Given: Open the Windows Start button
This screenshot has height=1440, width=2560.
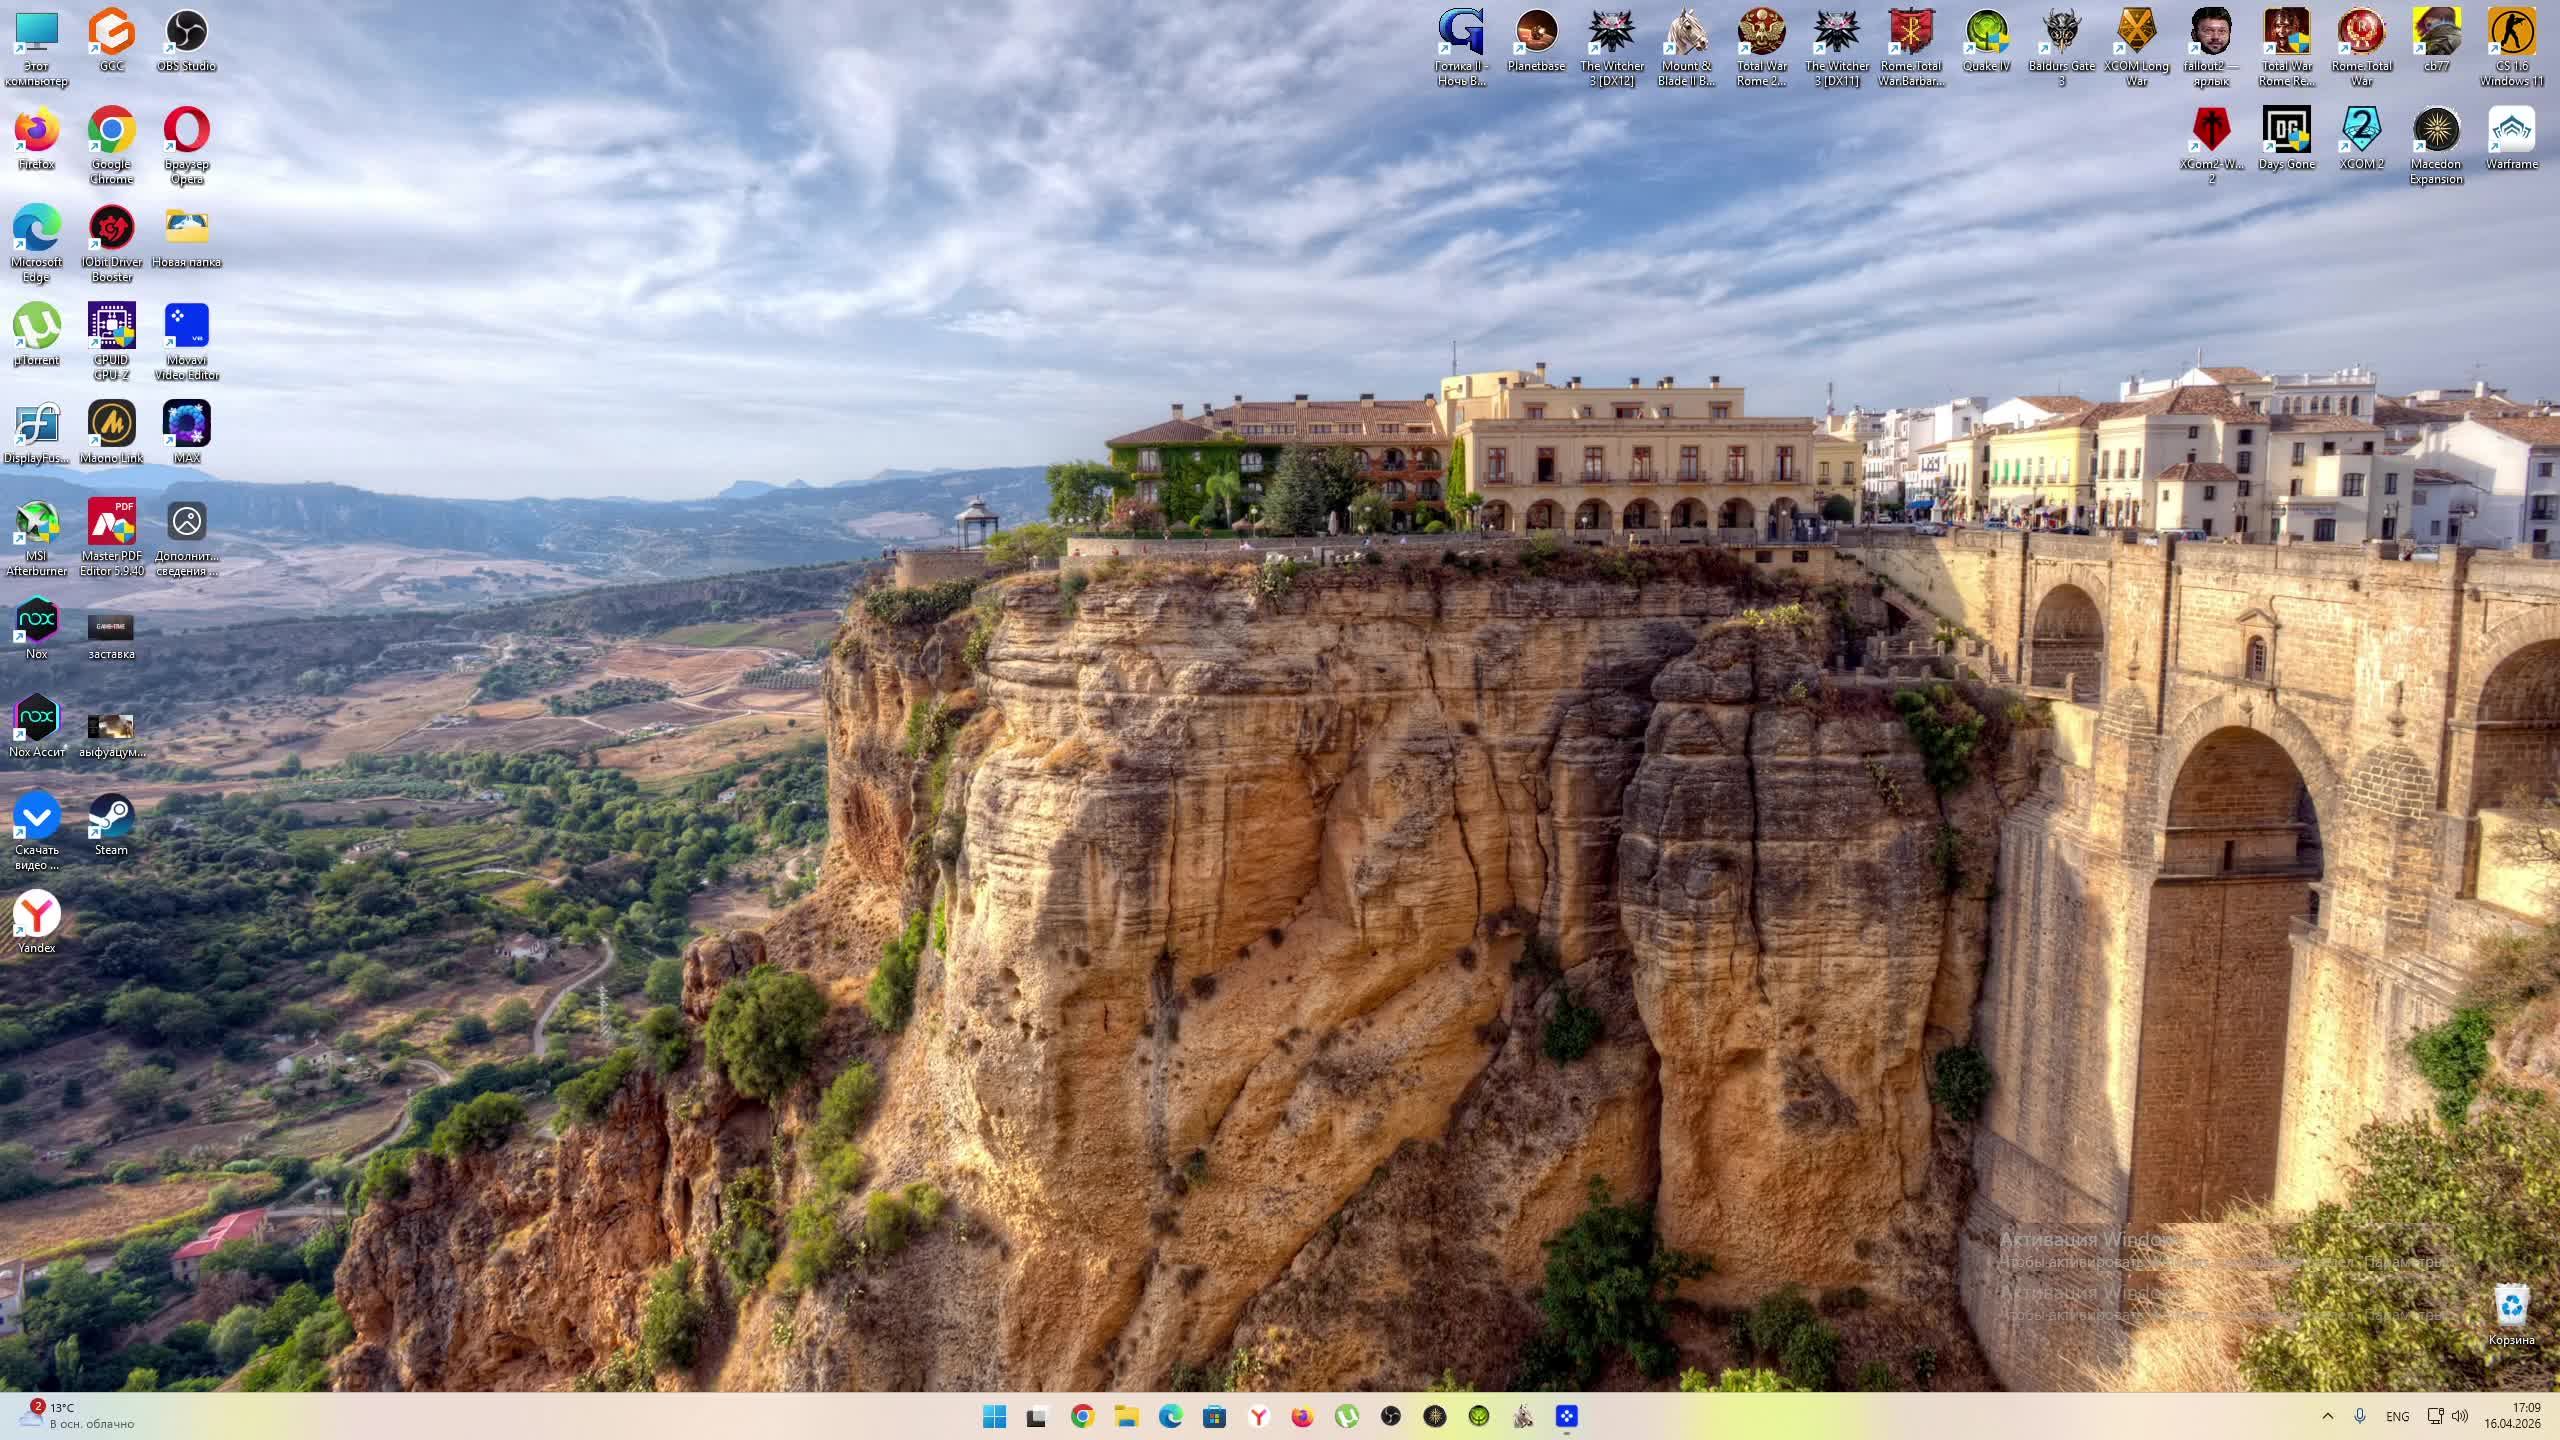Looking at the screenshot, I should [994, 1416].
